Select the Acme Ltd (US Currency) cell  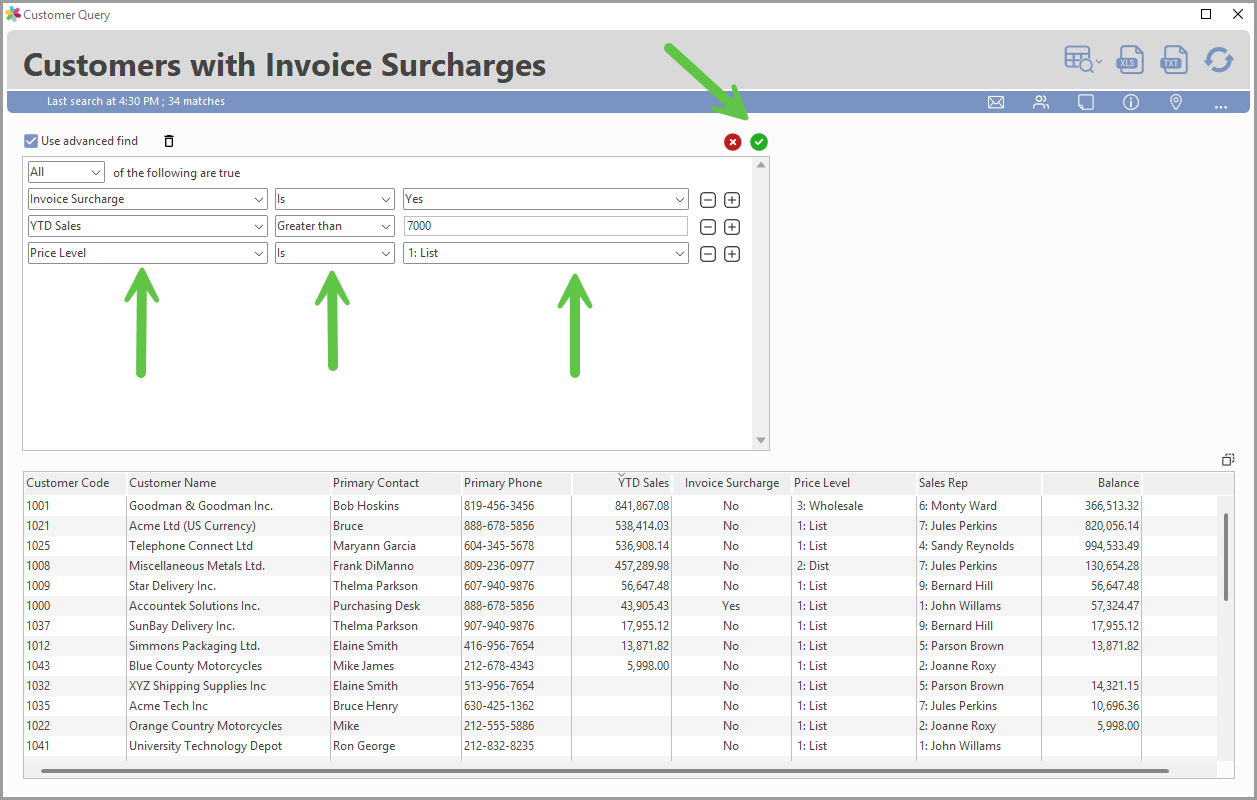pos(192,526)
